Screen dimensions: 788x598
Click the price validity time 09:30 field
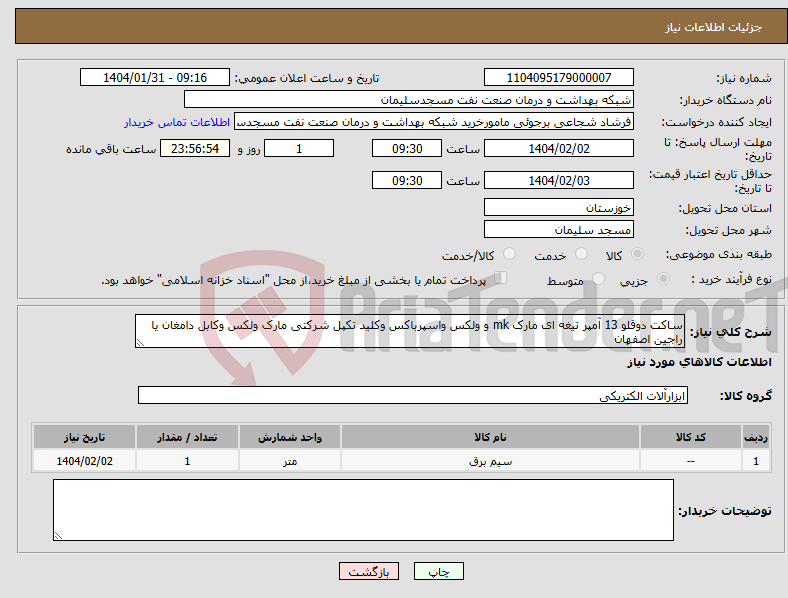coord(407,180)
